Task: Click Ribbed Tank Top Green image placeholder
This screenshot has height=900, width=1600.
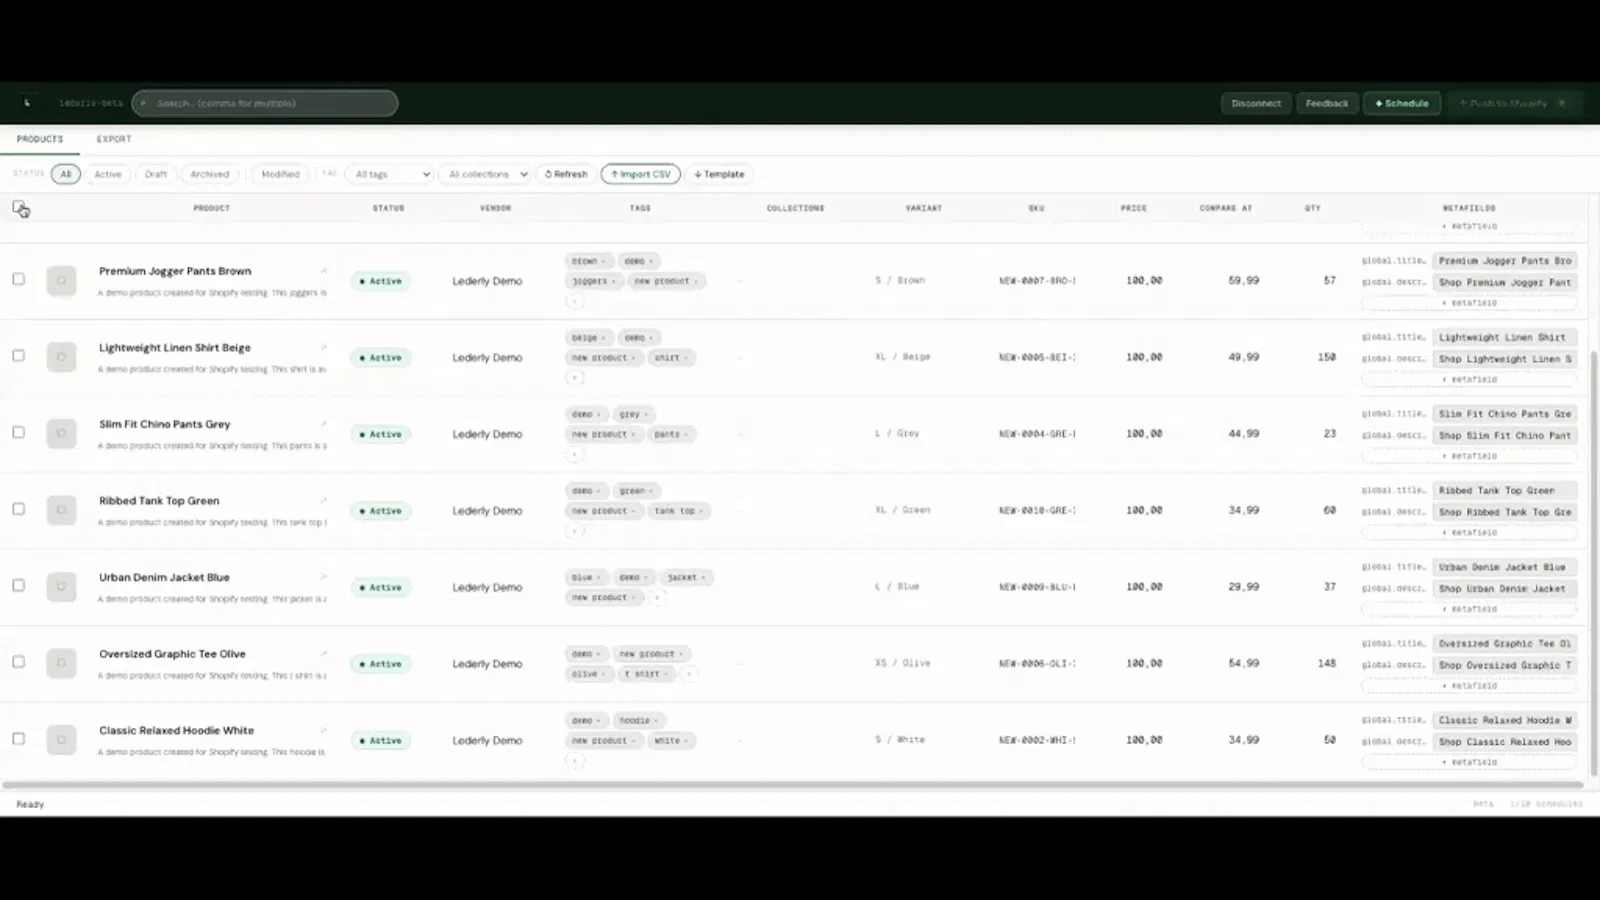Action: (61, 510)
